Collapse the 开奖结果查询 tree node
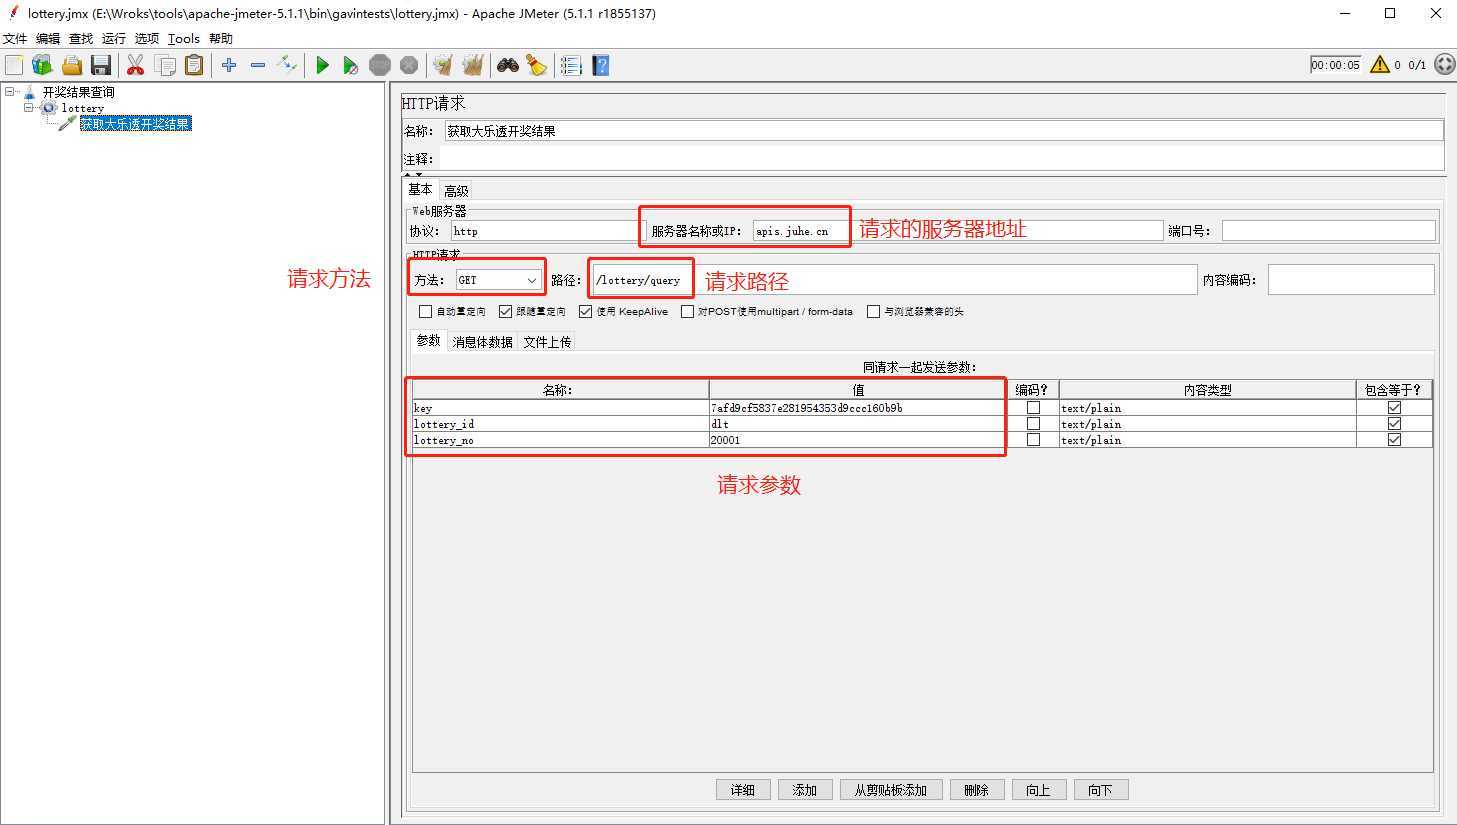Image resolution: width=1457 pixels, height=825 pixels. (10, 91)
